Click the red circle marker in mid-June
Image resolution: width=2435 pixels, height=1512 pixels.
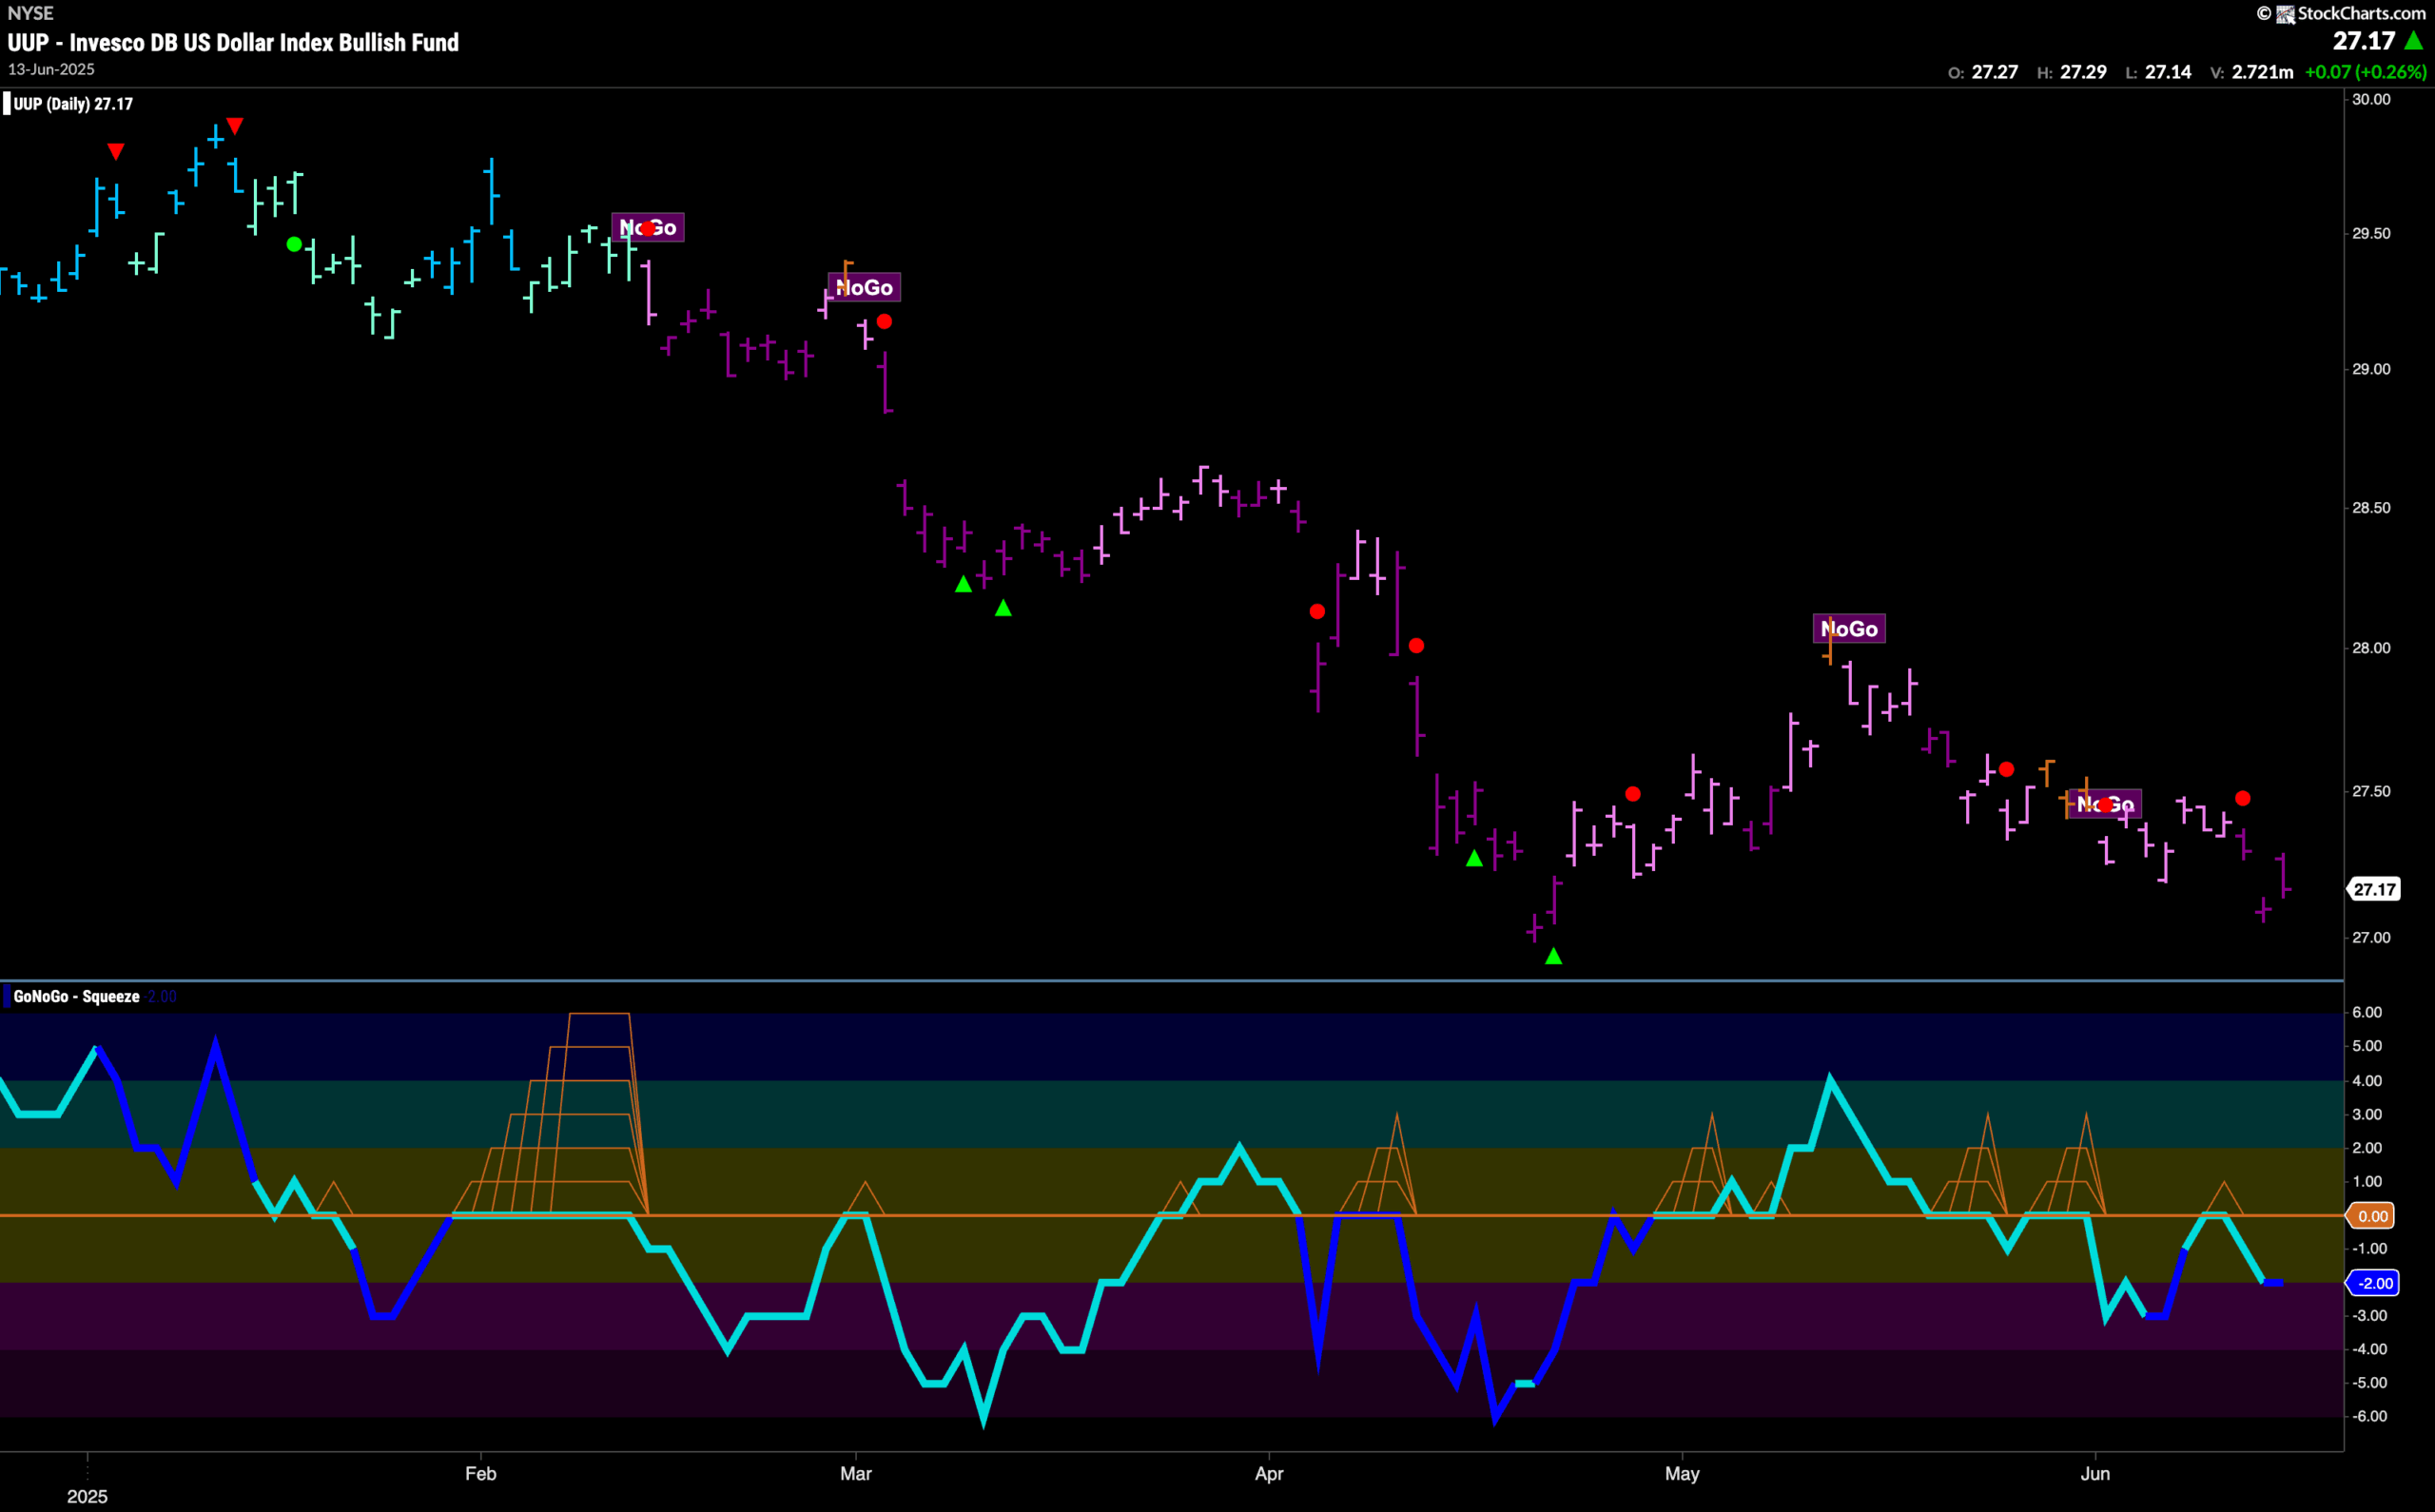[2243, 798]
